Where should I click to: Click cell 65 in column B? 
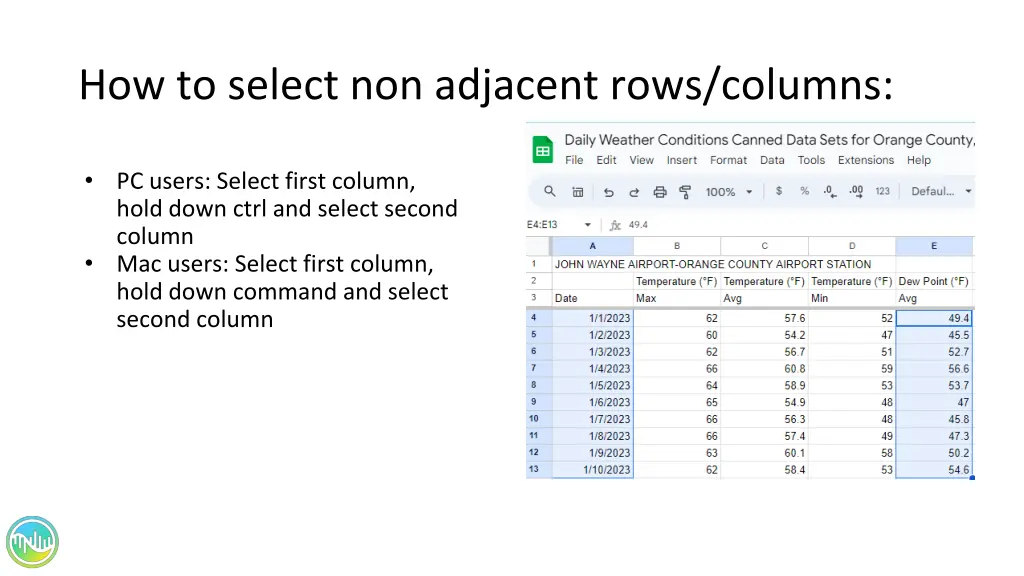(x=677, y=402)
